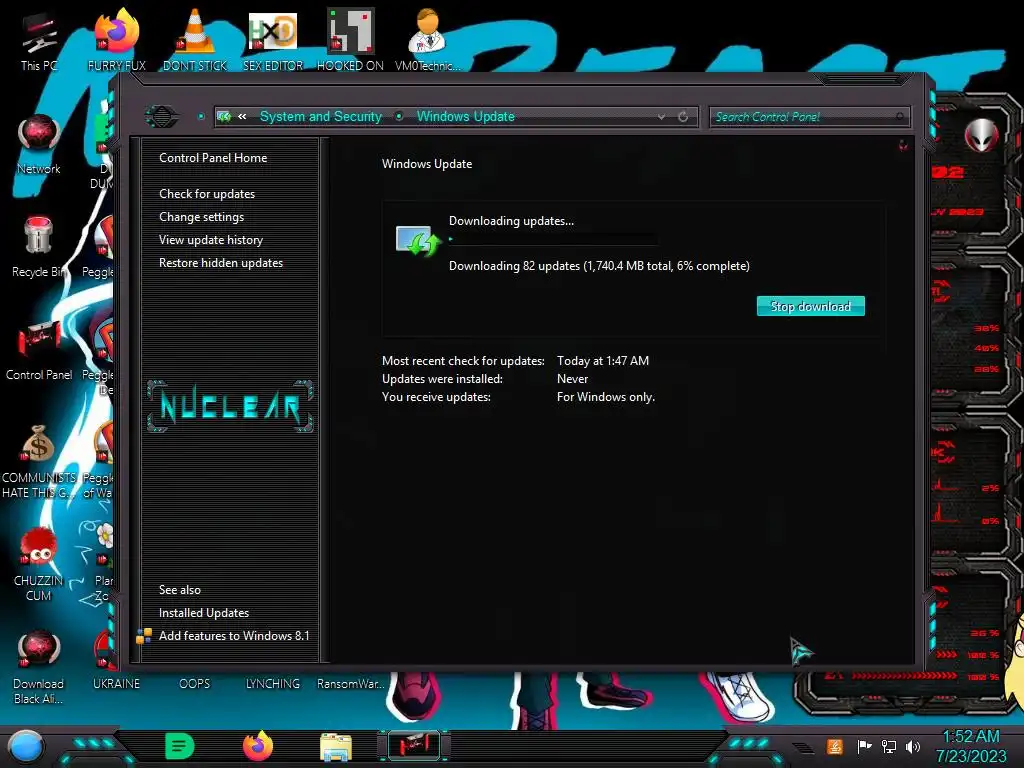Click the volume speaker tray icon

coord(913,746)
